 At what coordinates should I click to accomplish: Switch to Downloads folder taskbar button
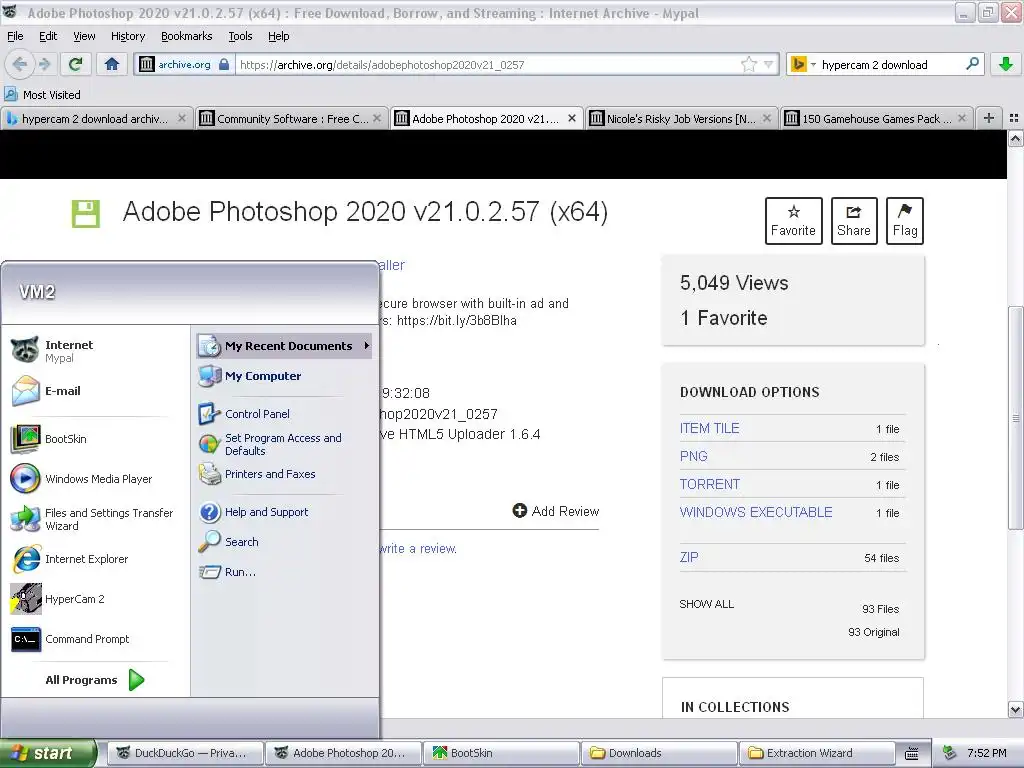pyautogui.click(x=659, y=753)
